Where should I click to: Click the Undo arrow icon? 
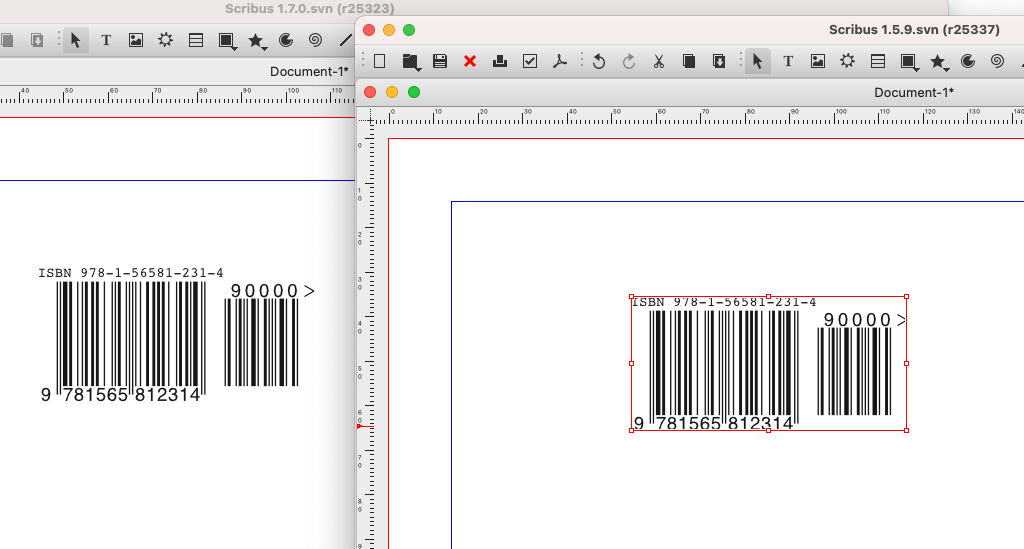point(598,61)
